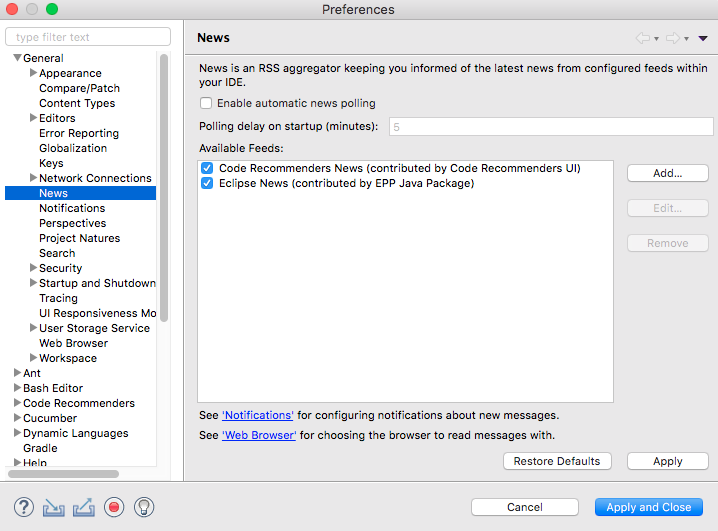This screenshot has height=531, width=718.
Task: Collapse the General tree node
Action: [17, 58]
